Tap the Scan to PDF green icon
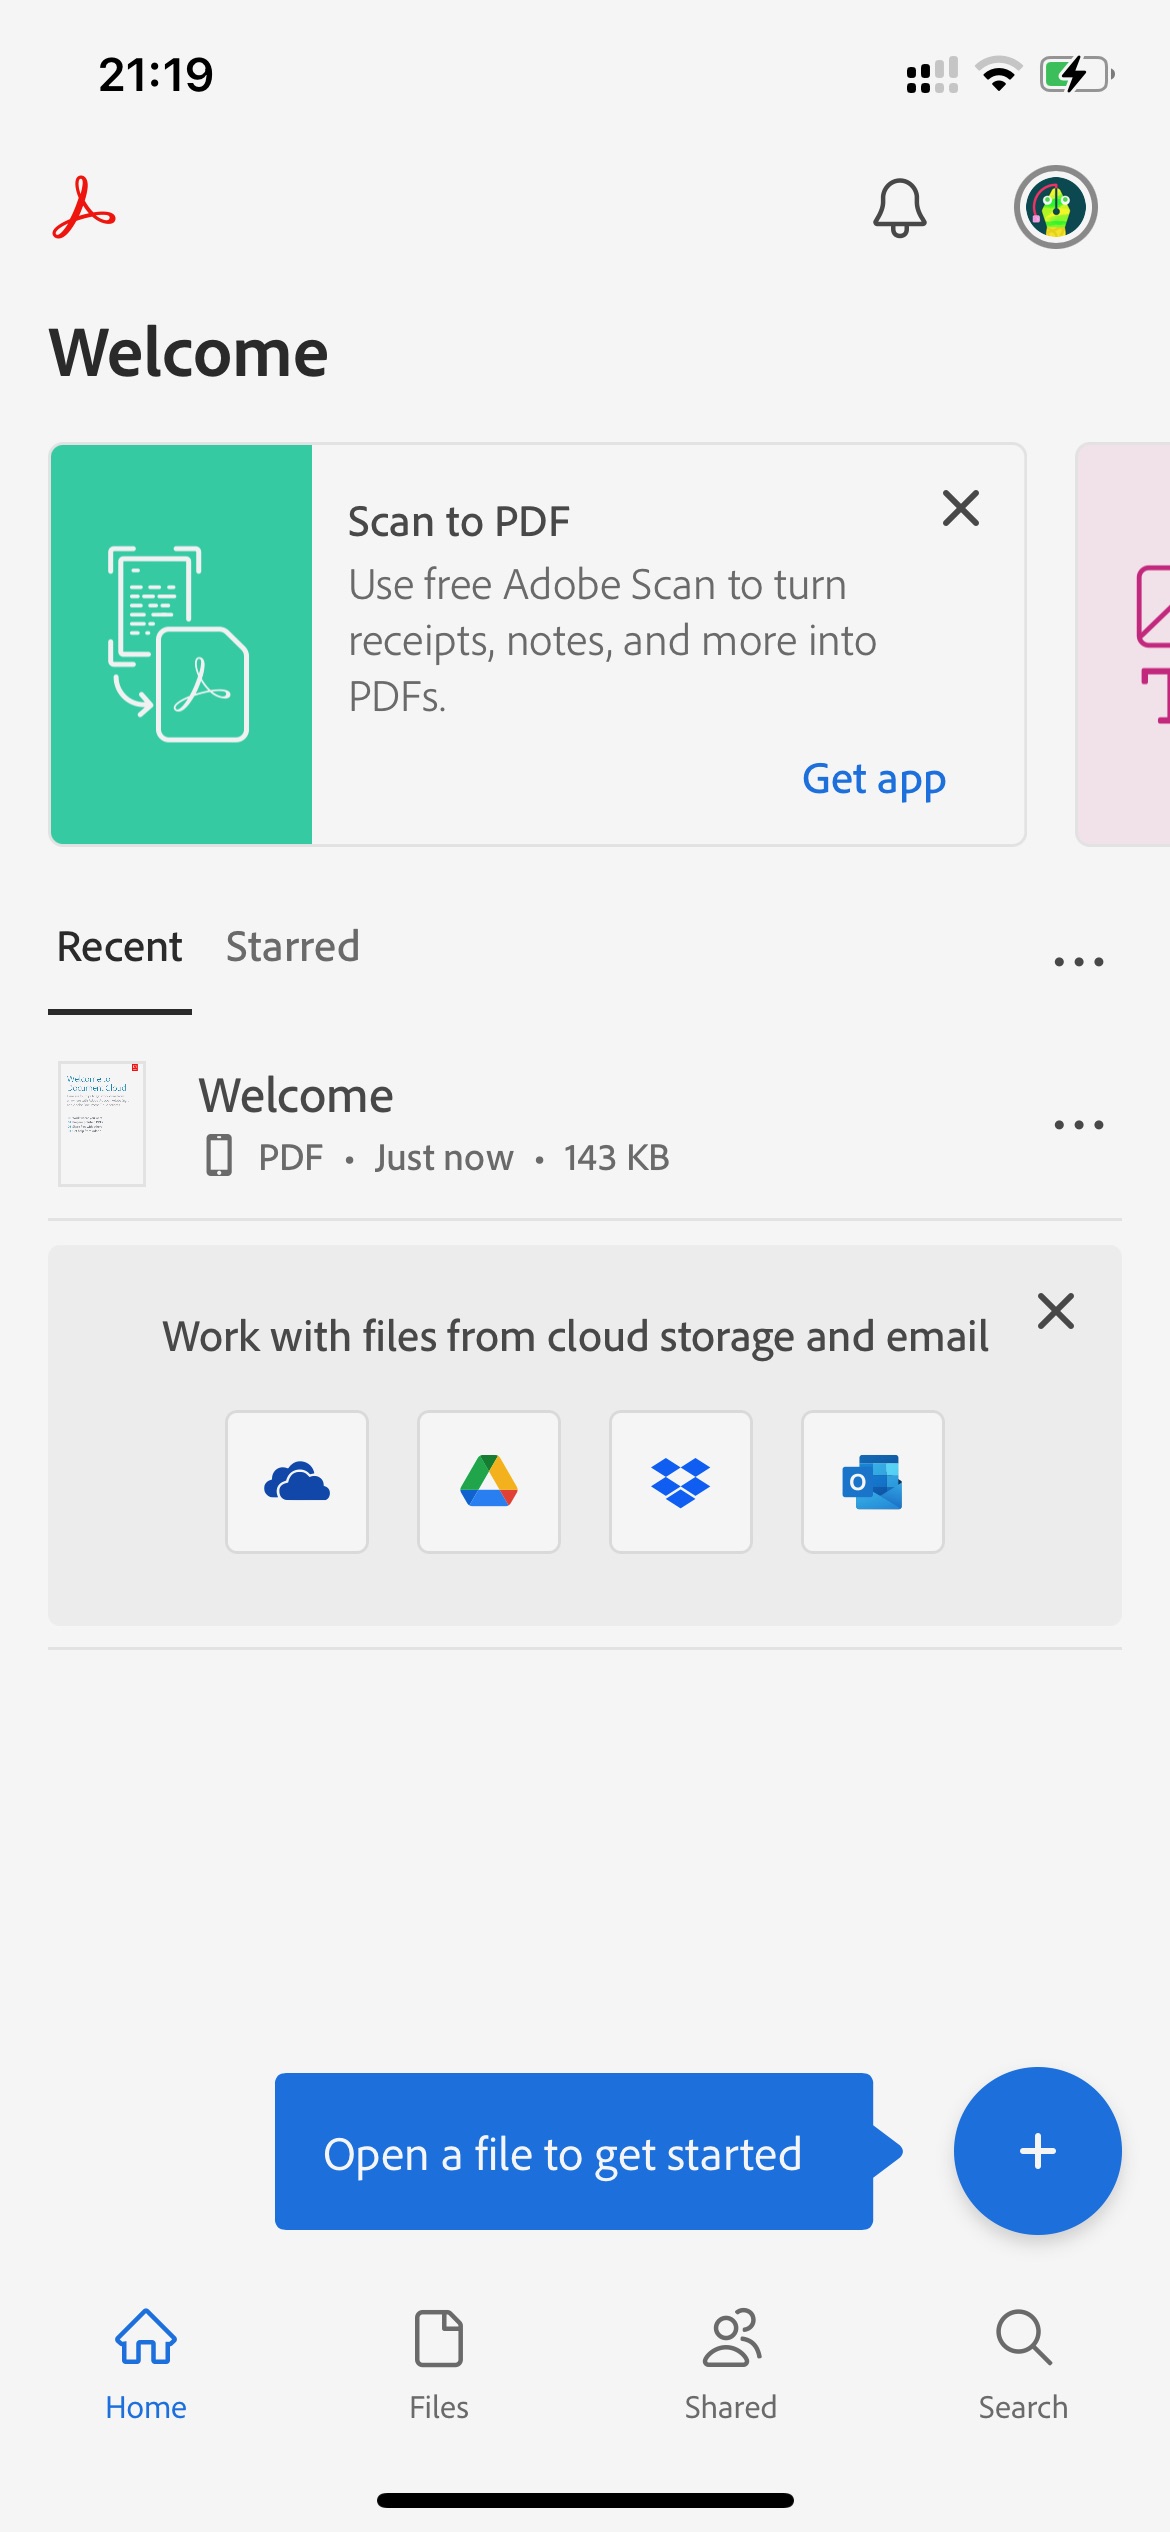Screen dimensions: 1170x2532 point(181,644)
